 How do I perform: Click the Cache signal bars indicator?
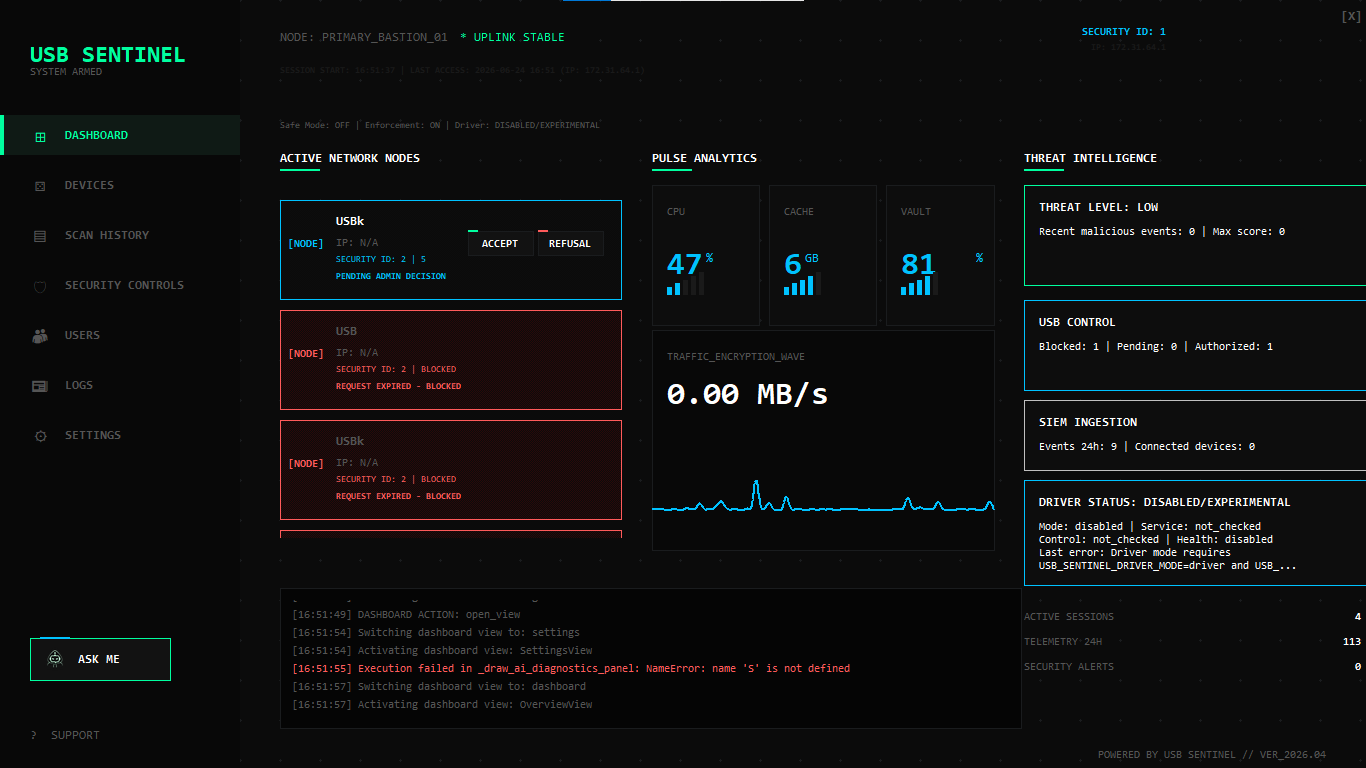[x=802, y=284]
